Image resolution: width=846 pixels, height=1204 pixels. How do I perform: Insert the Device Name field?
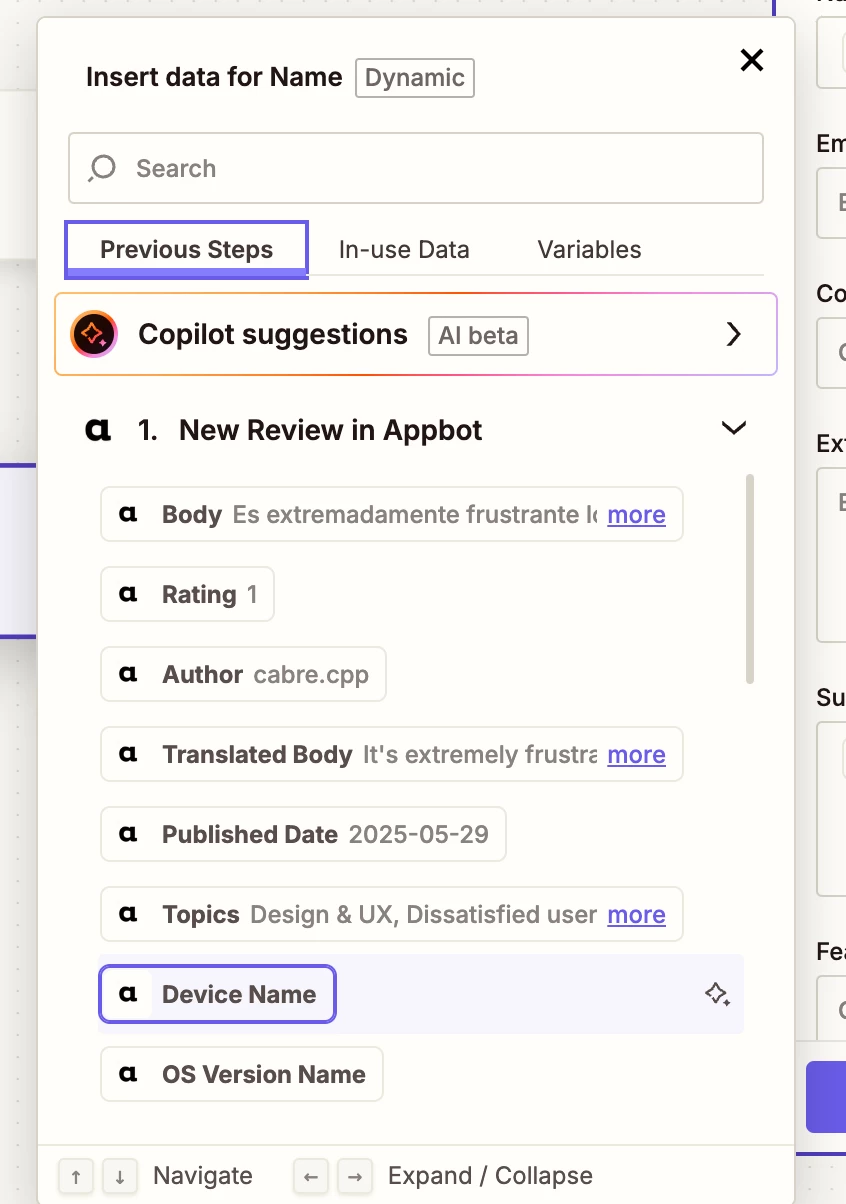point(217,994)
